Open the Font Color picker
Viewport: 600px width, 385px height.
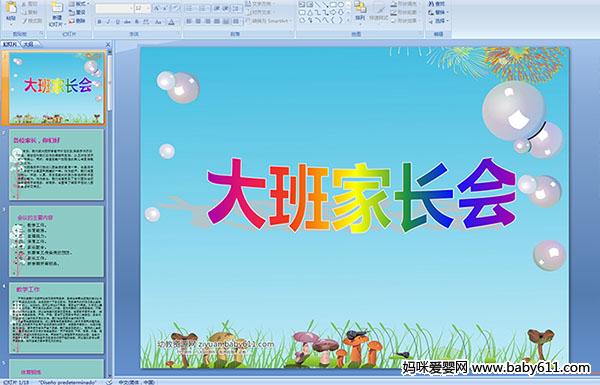[x=171, y=22]
